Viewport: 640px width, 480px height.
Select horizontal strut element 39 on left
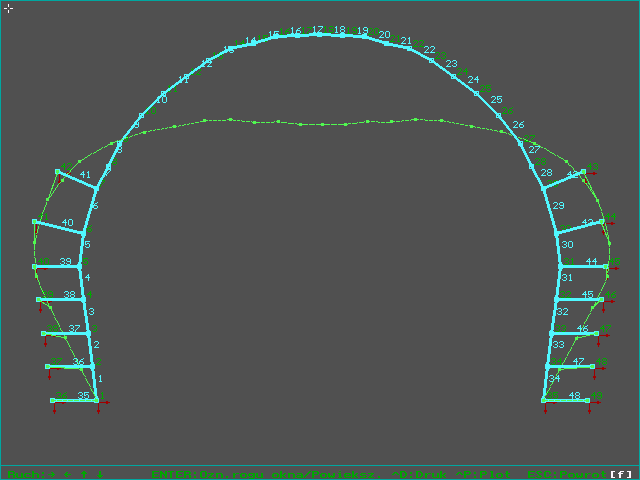pyautogui.click(x=60, y=266)
